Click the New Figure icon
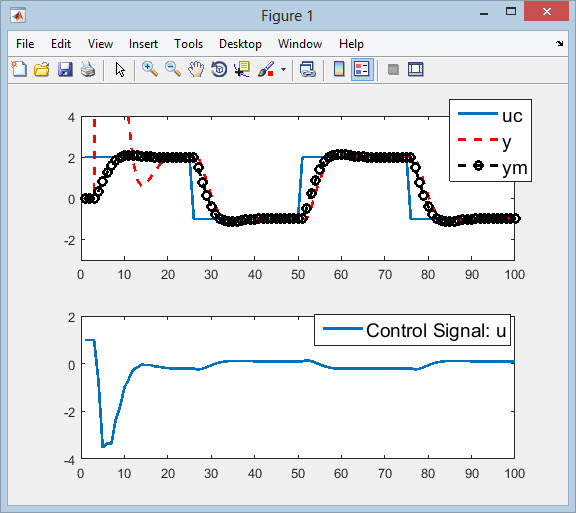Viewport: 576px width, 513px height. coord(19,69)
